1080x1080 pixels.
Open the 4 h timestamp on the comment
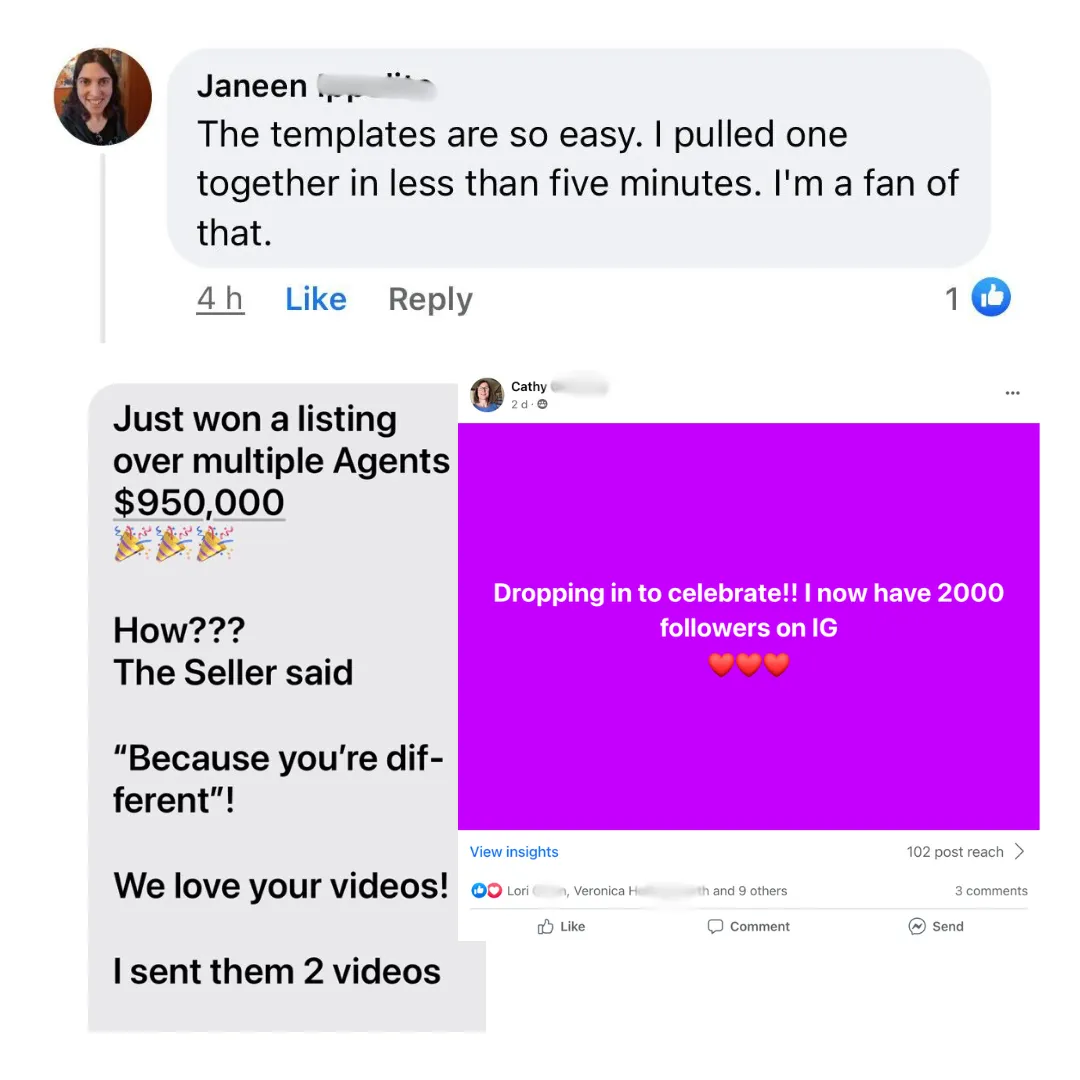coord(220,299)
